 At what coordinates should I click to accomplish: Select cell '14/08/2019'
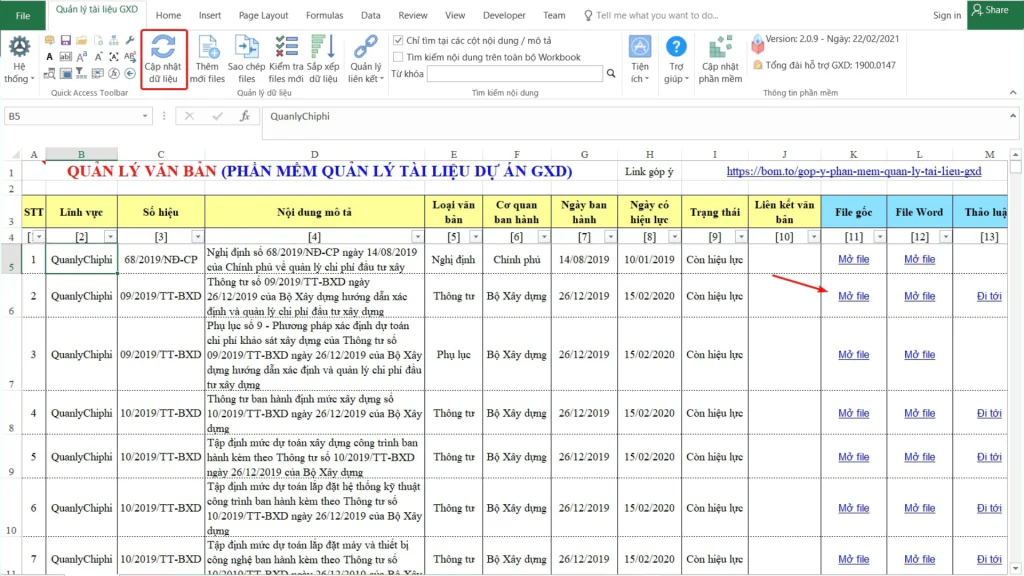click(x=584, y=259)
